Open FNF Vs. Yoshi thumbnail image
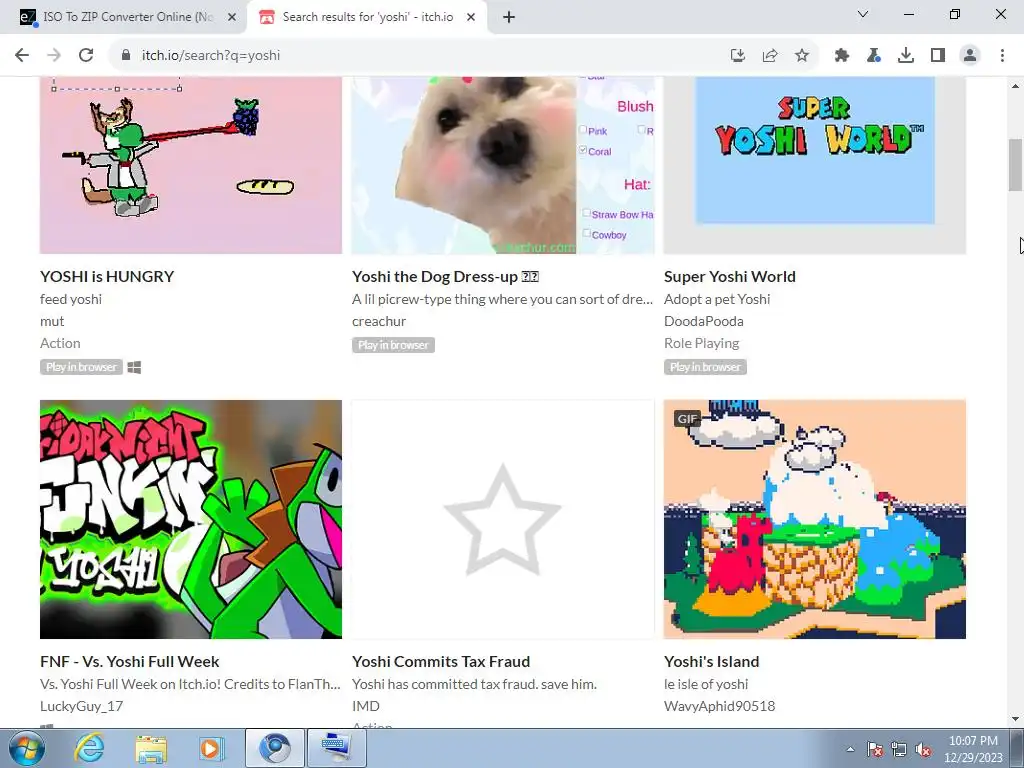The width and height of the screenshot is (1024, 768). click(x=191, y=519)
